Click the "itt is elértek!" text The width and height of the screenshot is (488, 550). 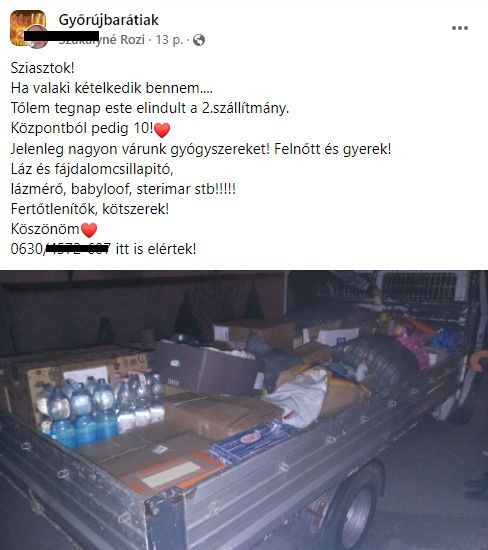point(156,249)
